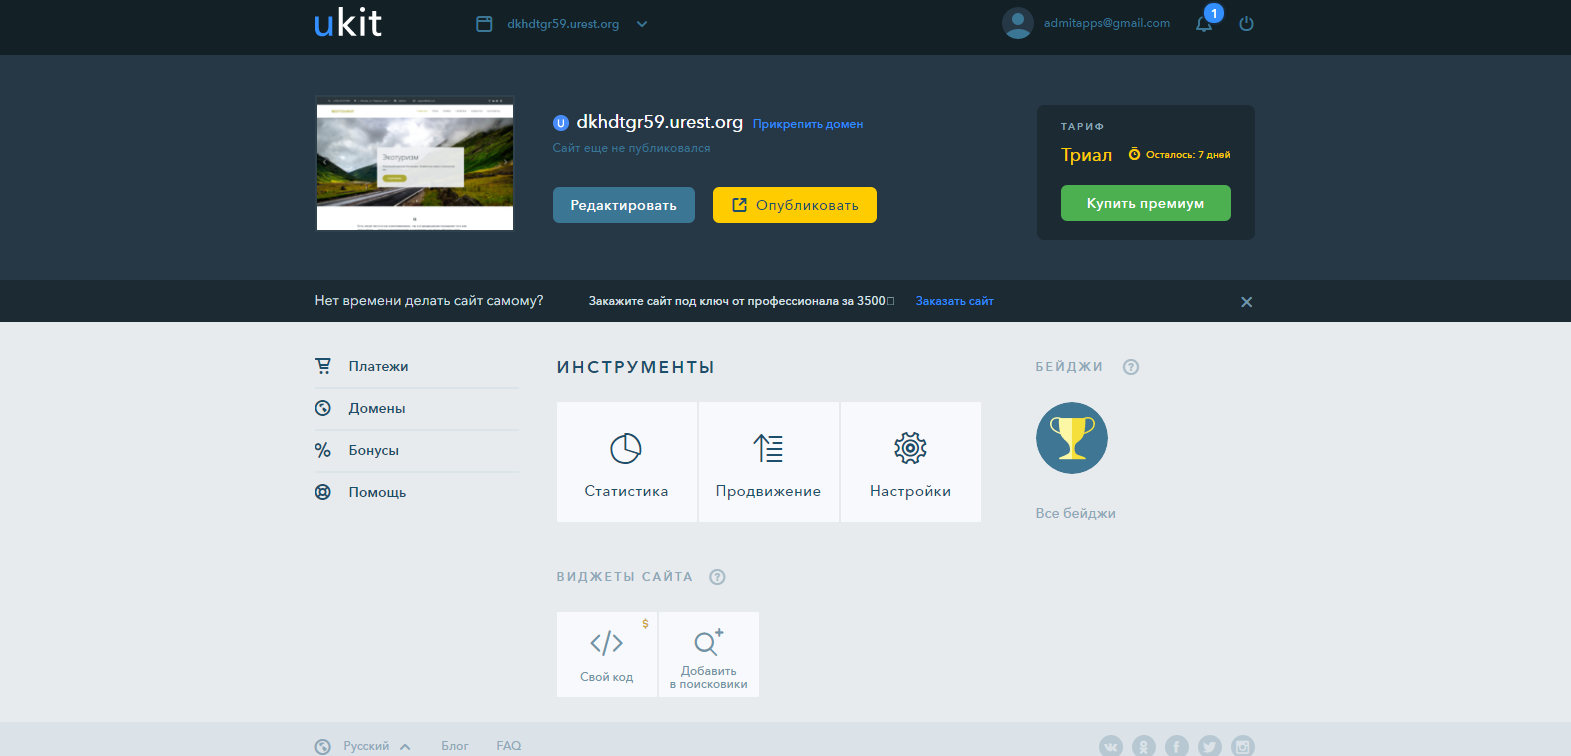
Task: Open the Добавить в поисковики widget
Action: (x=709, y=654)
